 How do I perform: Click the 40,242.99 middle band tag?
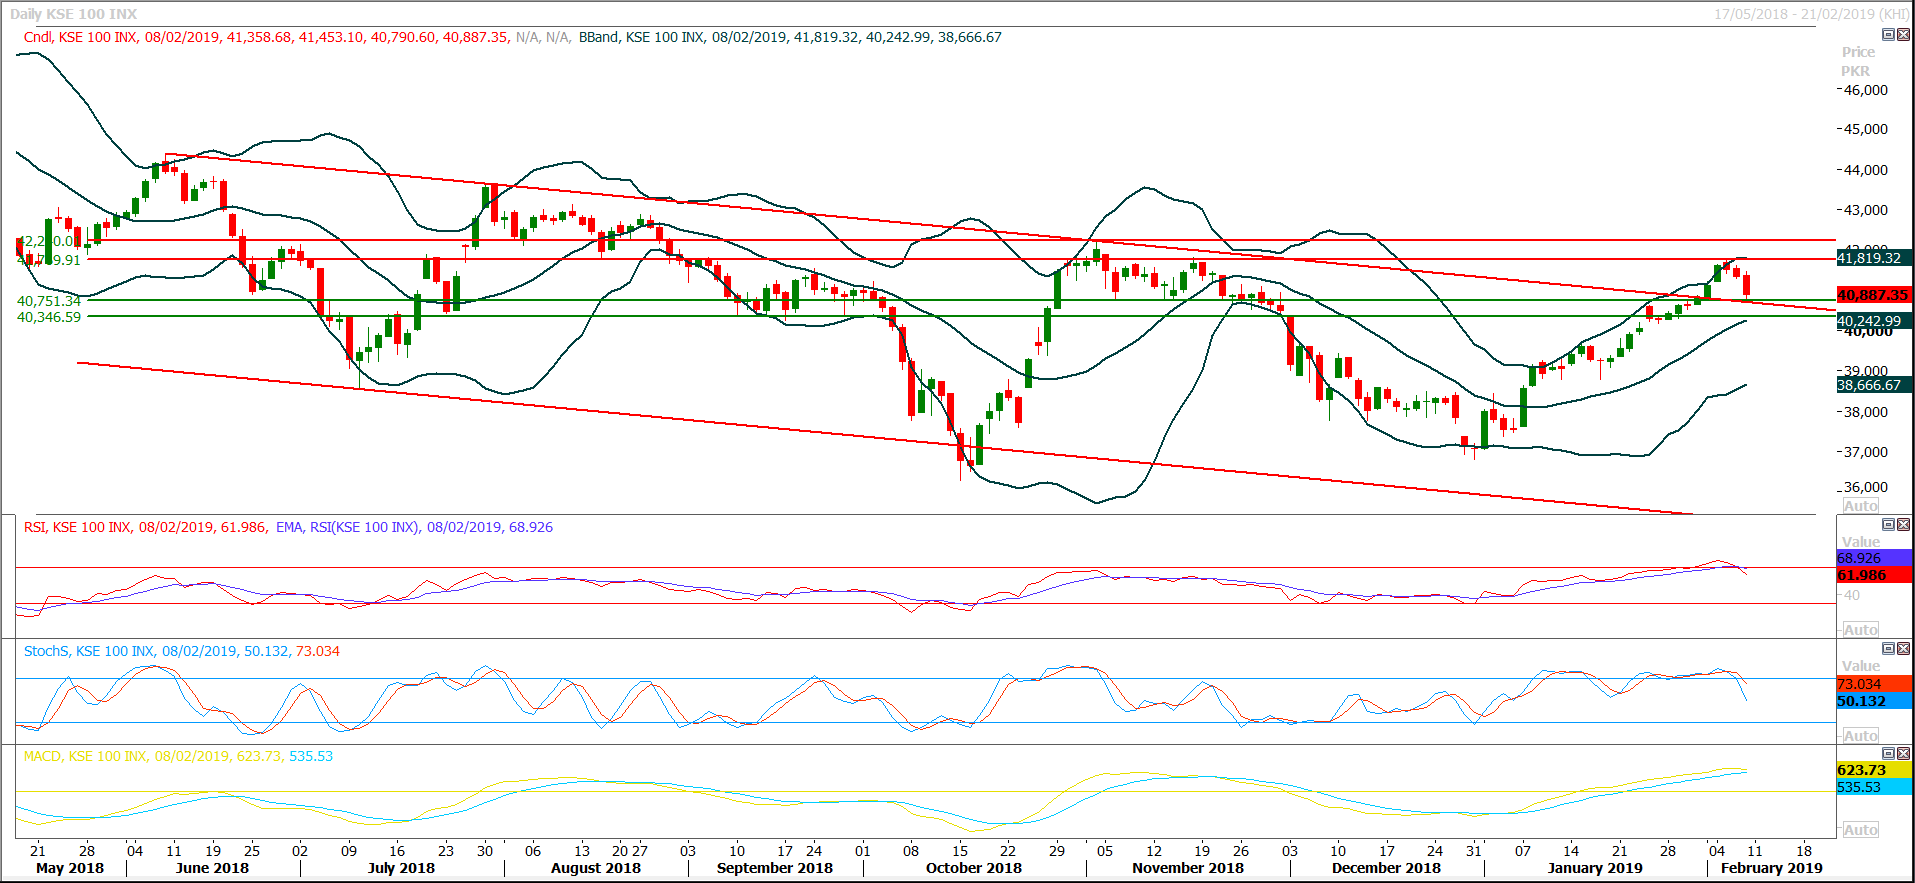[x=1874, y=321]
